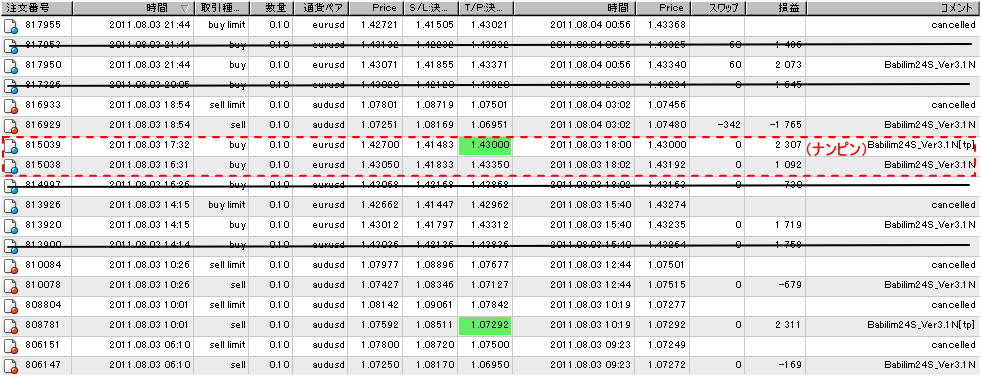Select the close price 1.07272
981x376 pixels.
668,365
